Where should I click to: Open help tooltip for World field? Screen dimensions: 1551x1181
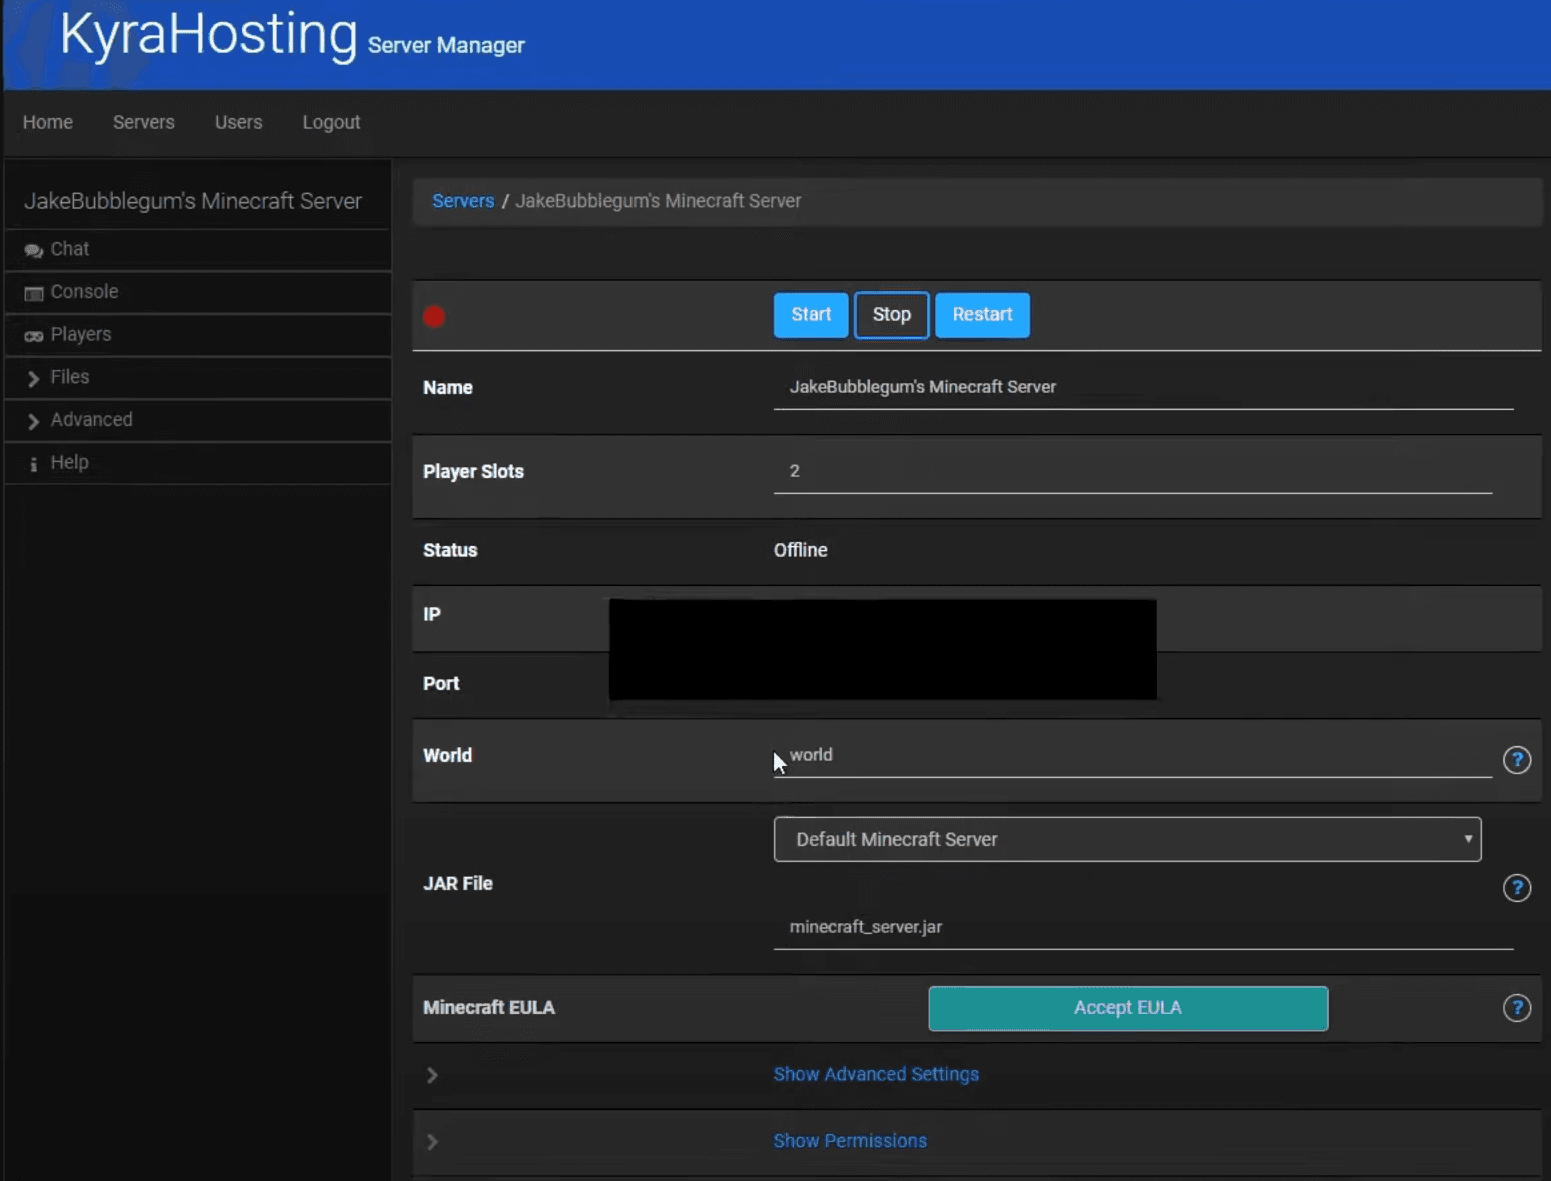[1516, 760]
